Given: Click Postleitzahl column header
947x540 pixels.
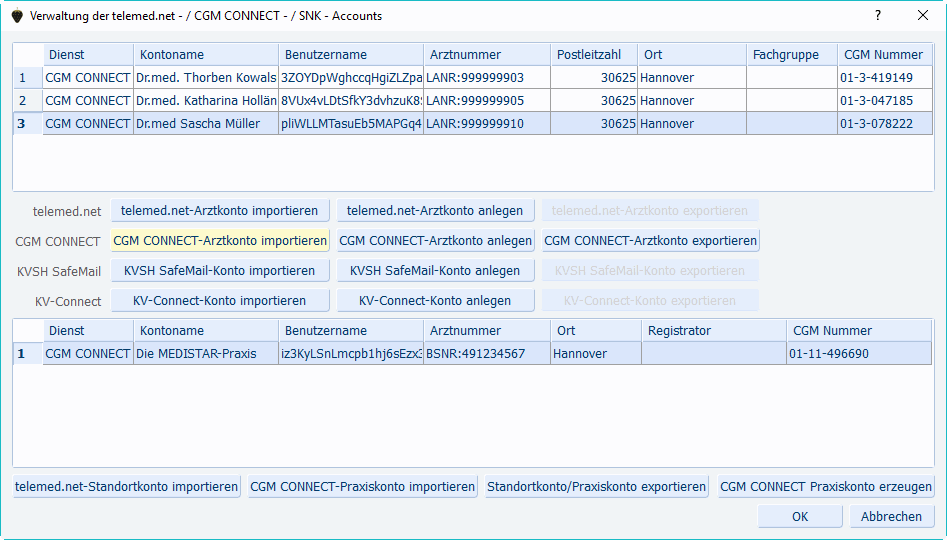Looking at the screenshot, I should (594, 54).
